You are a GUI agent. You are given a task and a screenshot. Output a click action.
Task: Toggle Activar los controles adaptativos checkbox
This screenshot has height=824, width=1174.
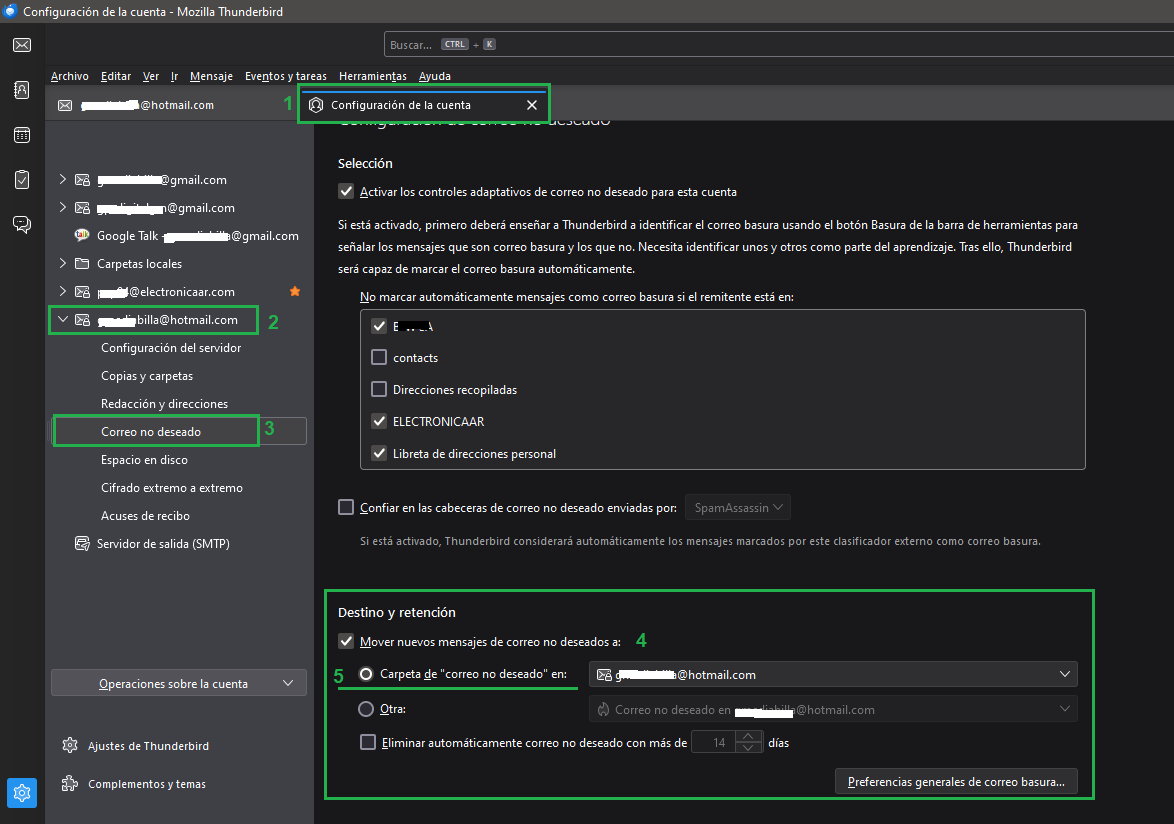346,192
